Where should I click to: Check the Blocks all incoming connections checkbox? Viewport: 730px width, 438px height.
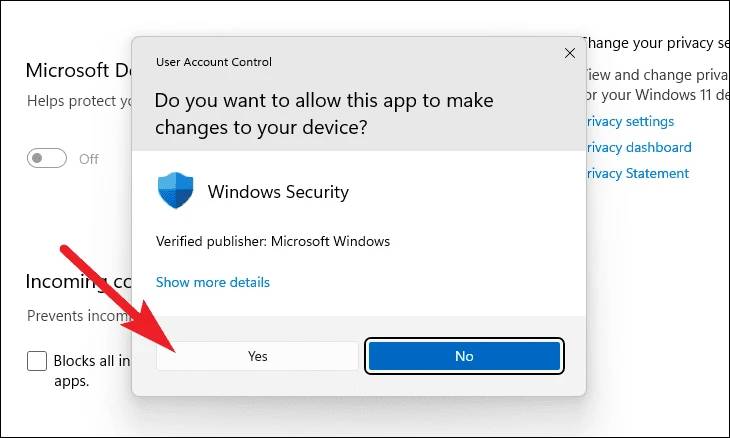(x=37, y=361)
